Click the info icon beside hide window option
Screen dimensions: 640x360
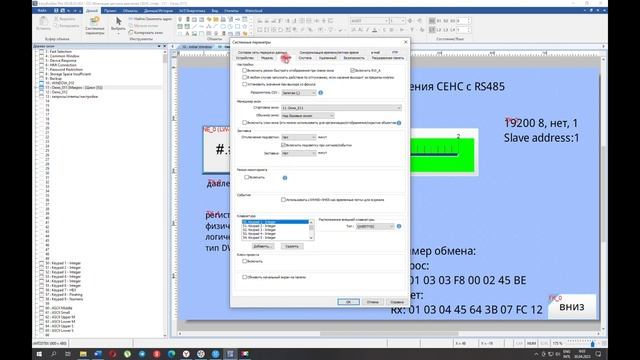pos(399,122)
